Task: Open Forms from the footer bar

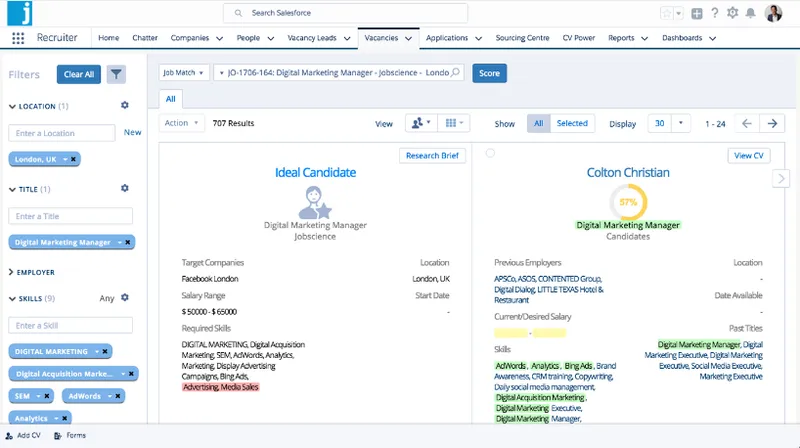Action: [x=70, y=436]
